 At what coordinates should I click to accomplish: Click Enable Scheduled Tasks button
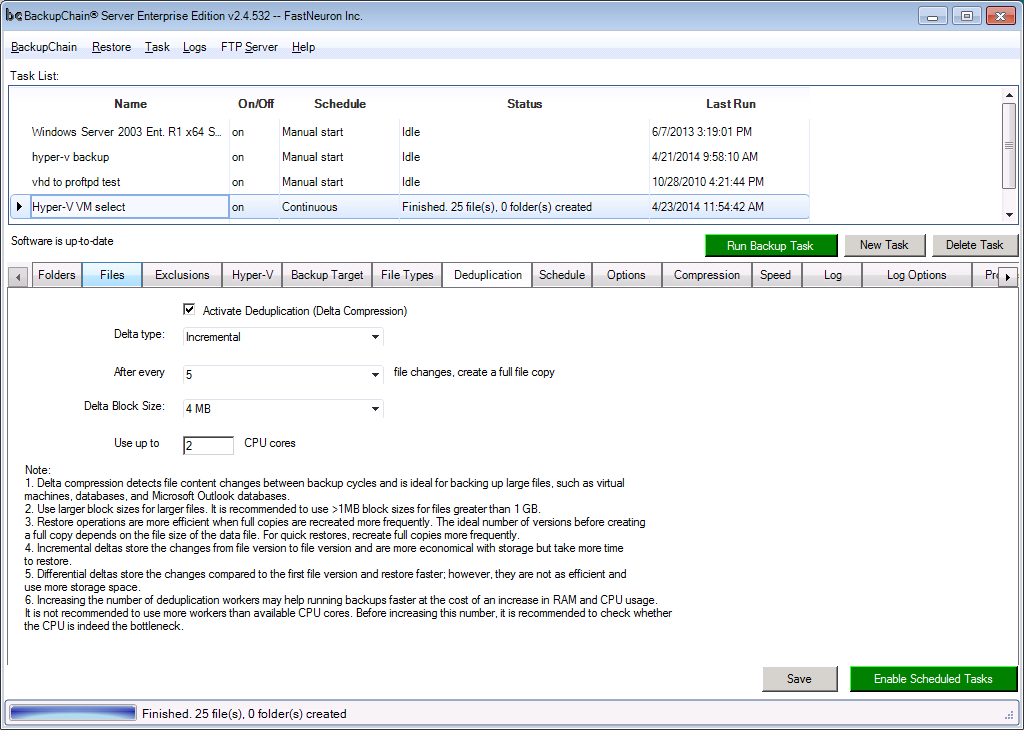click(933, 679)
